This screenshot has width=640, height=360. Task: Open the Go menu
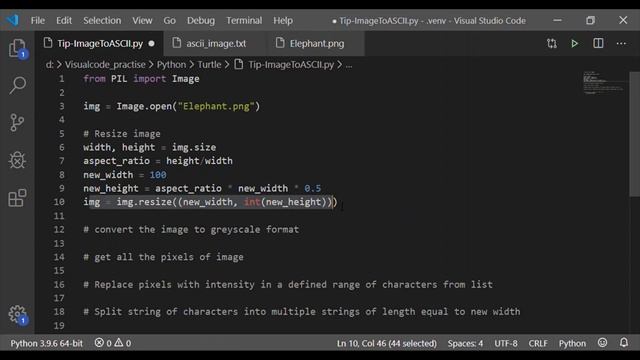[169, 20]
